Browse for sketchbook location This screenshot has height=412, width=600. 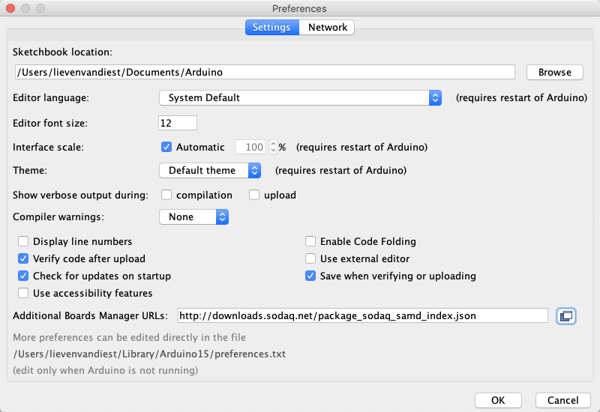pyautogui.click(x=554, y=72)
